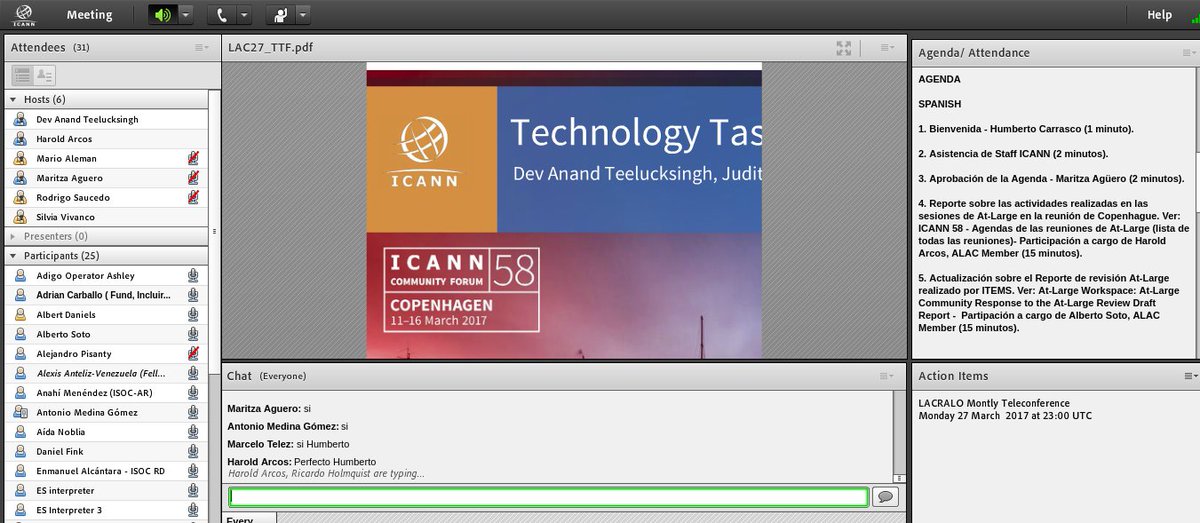Click microphone icon for ES Interpreter 3
This screenshot has height=523, width=1200.
[193, 510]
